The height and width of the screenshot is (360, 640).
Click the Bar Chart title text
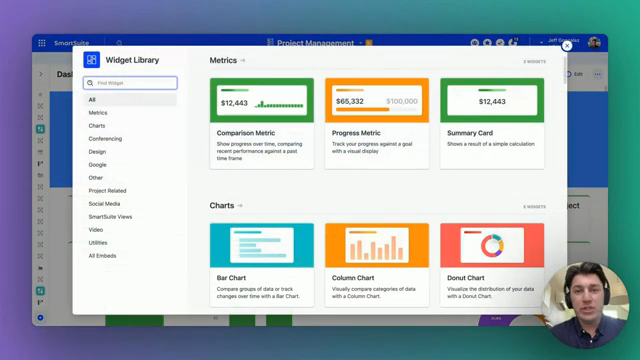coord(231,278)
